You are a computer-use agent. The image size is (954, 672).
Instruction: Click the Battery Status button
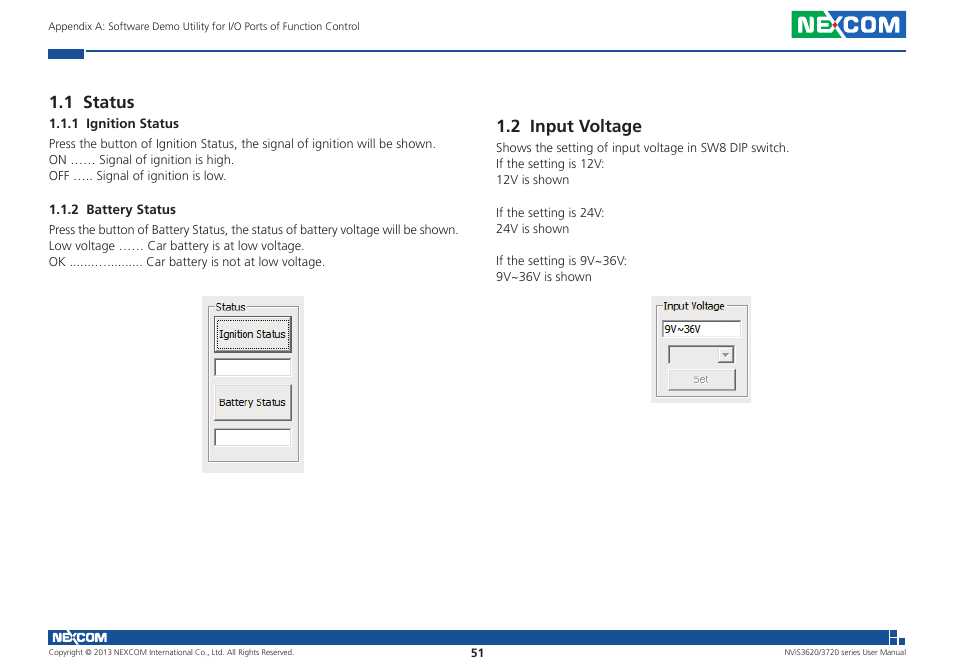[x=252, y=402]
